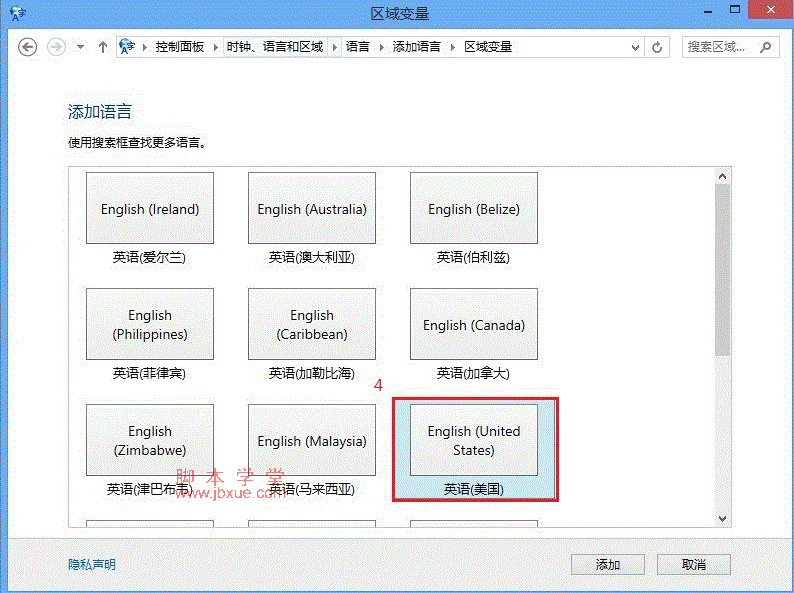This screenshot has width=794, height=593.
Task: Select the English (Canada) tile
Action: 474,324
